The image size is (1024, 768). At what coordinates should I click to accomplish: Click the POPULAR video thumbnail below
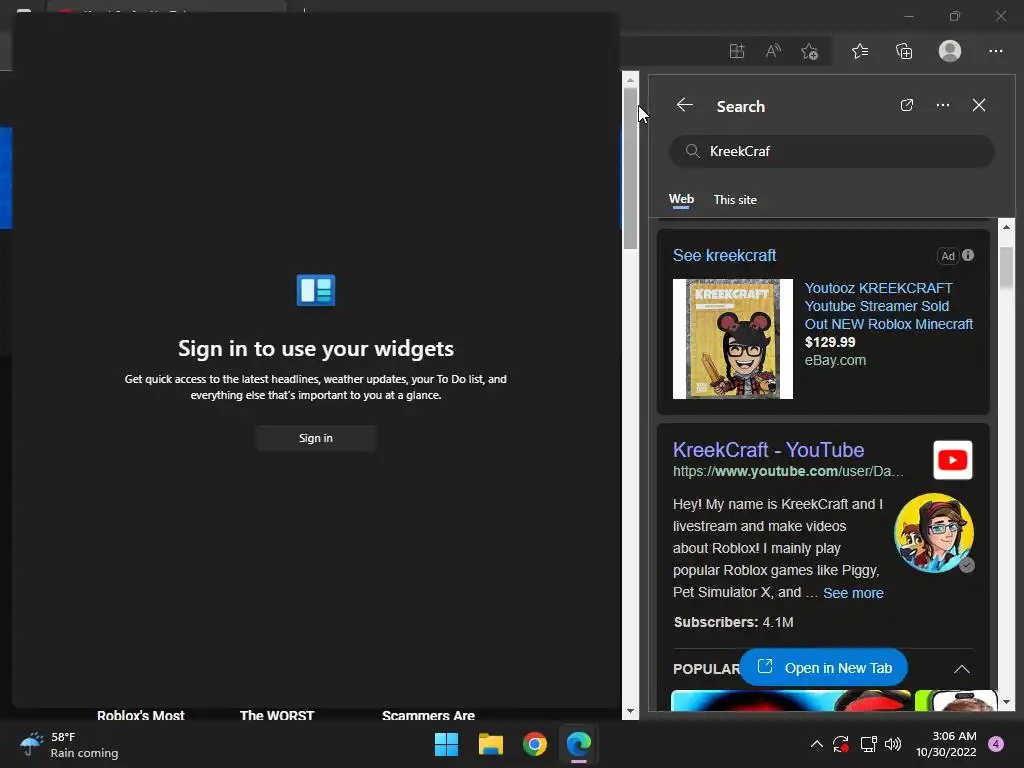point(791,700)
